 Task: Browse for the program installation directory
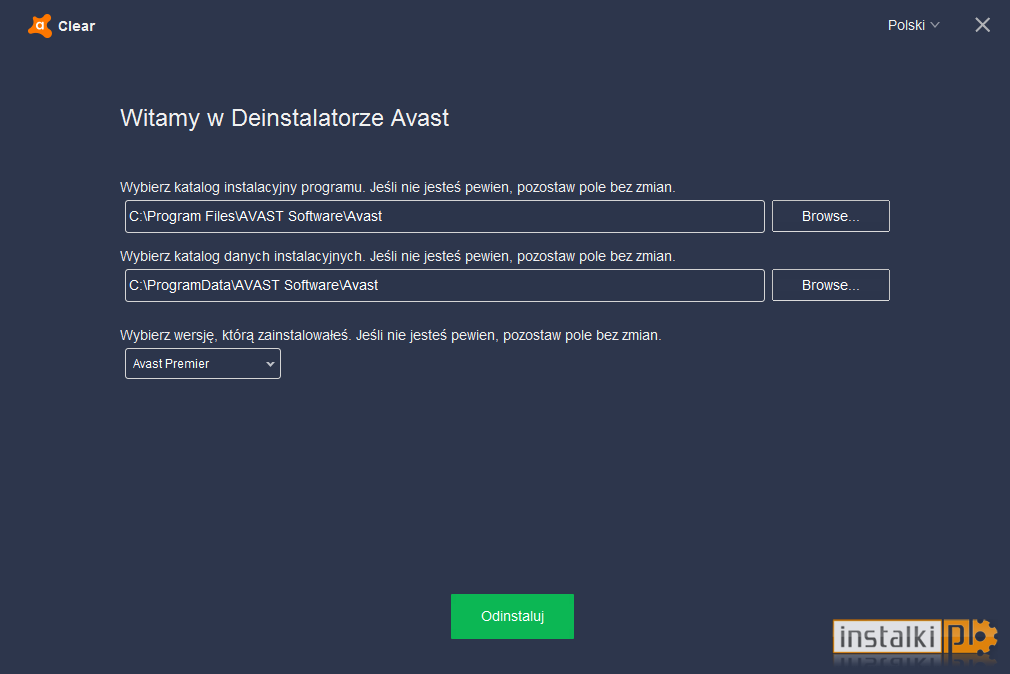[830, 217]
